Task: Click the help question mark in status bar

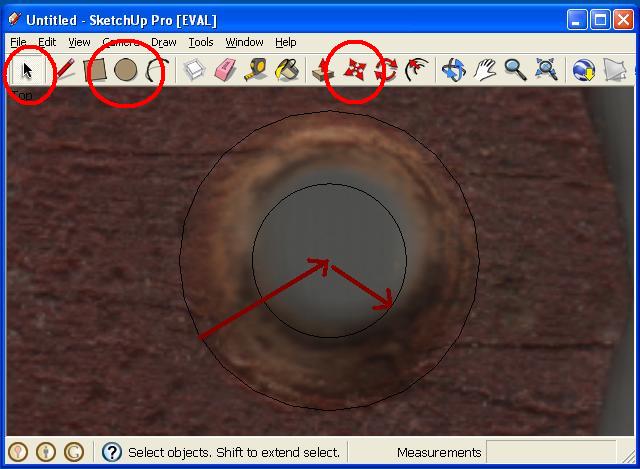Action: point(112,452)
